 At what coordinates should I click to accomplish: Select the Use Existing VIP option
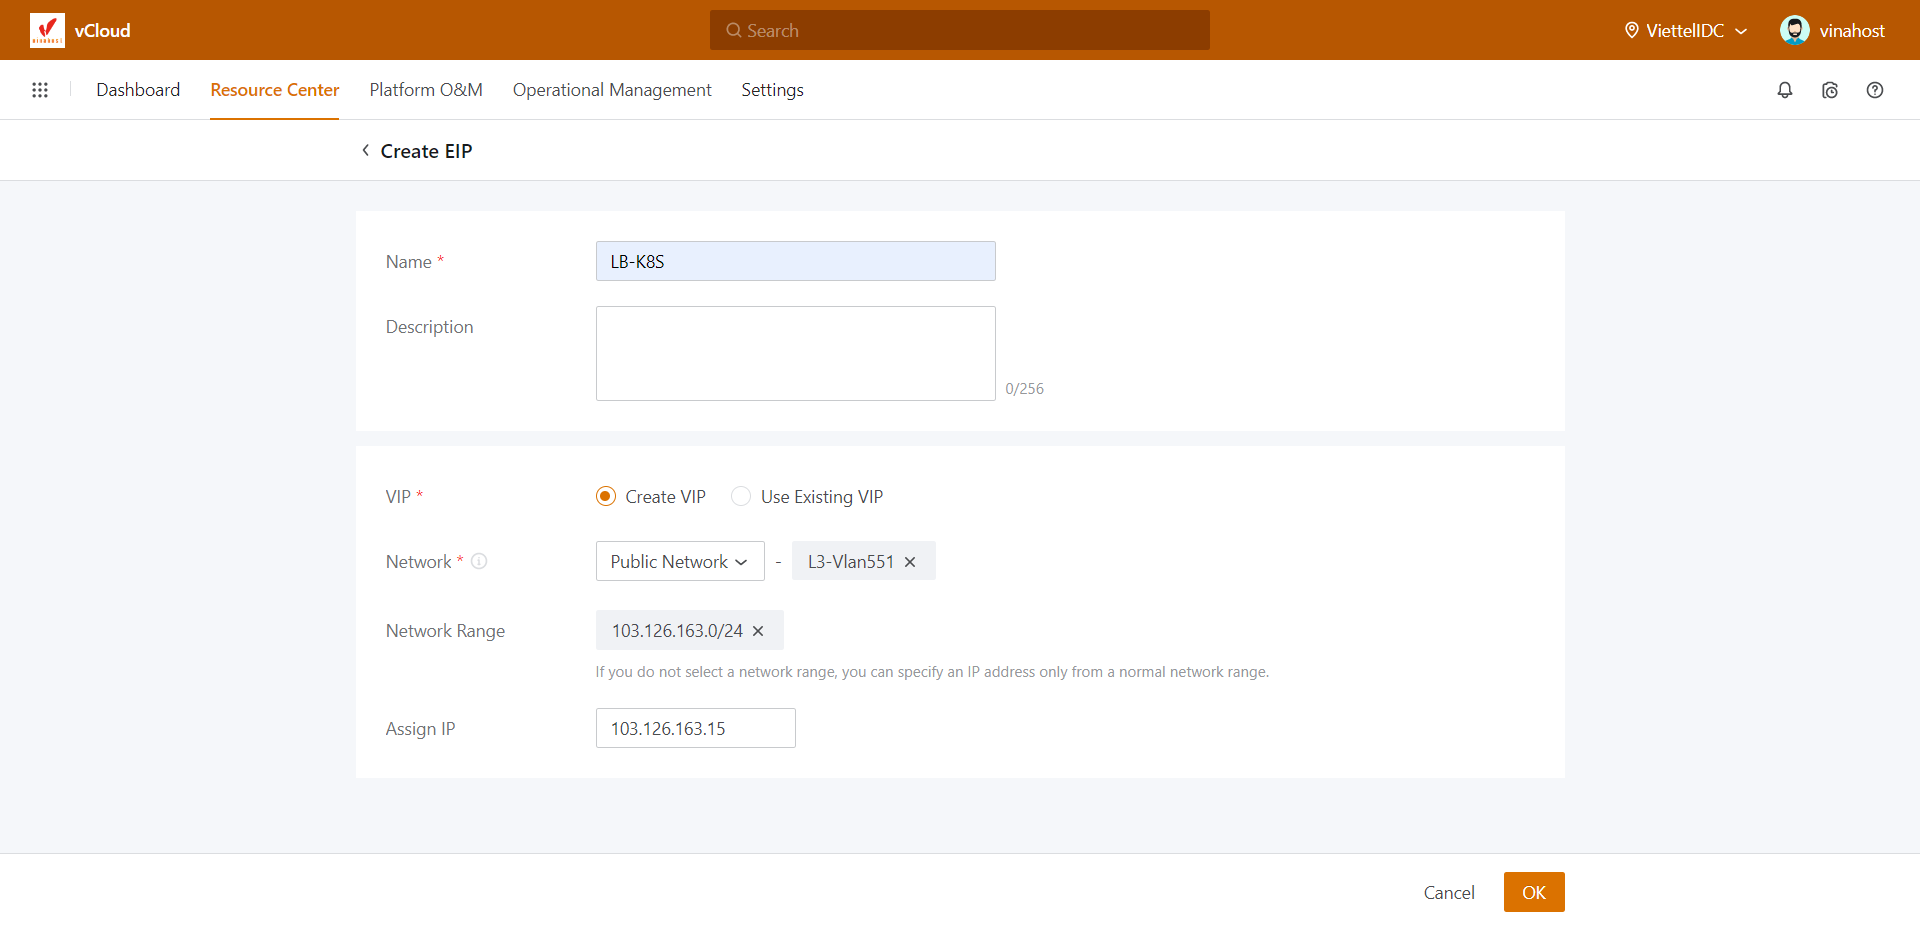[x=741, y=497]
